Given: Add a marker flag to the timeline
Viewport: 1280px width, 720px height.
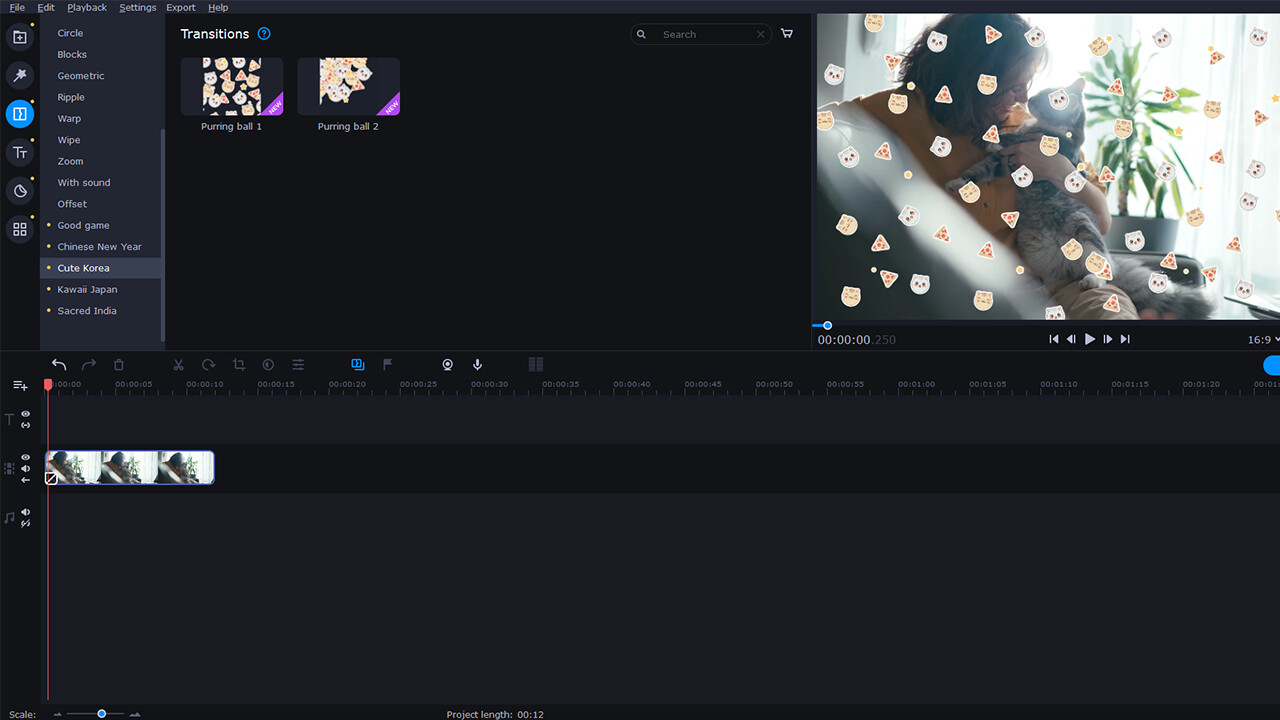Looking at the screenshot, I should point(387,365).
